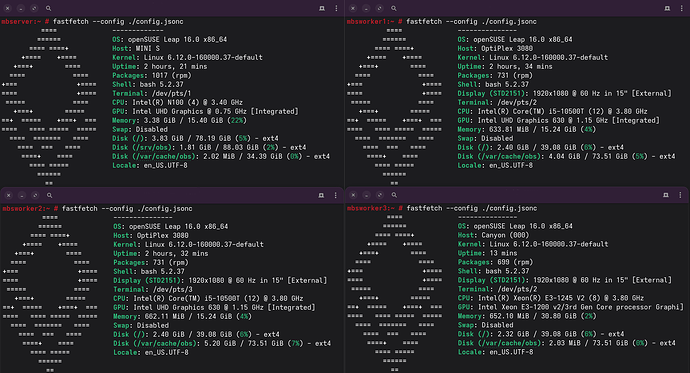Minimize the mbsworker2 terminal window
The image size is (690, 373).
click(22, 195)
